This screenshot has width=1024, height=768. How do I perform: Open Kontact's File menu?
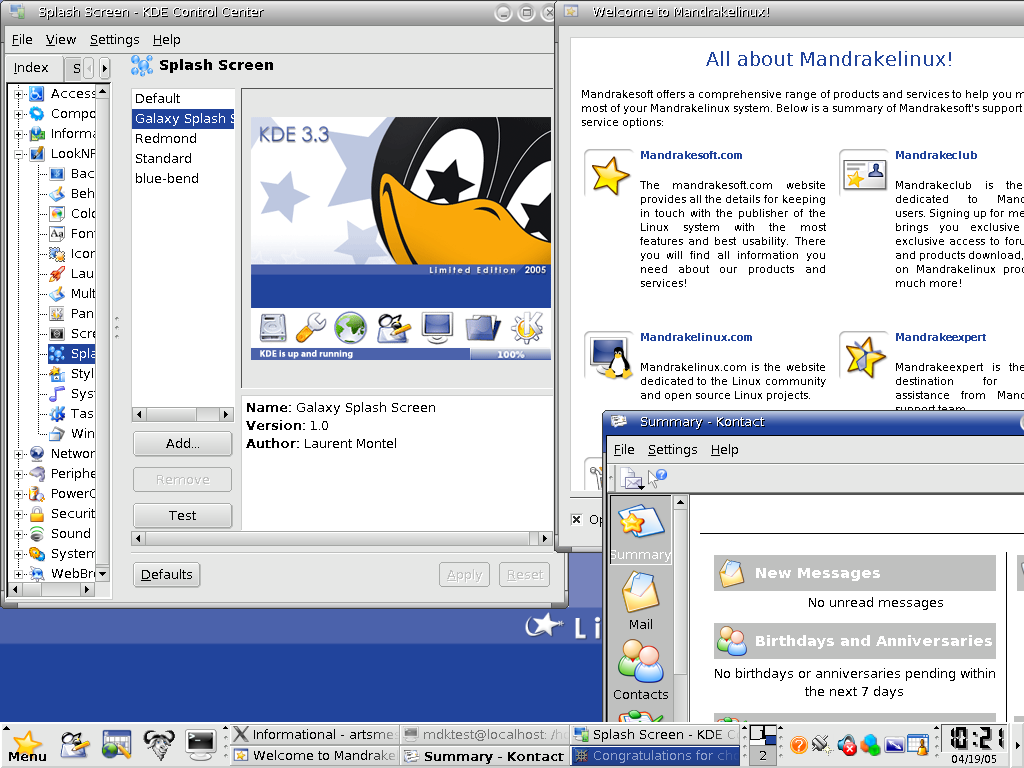point(624,449)
